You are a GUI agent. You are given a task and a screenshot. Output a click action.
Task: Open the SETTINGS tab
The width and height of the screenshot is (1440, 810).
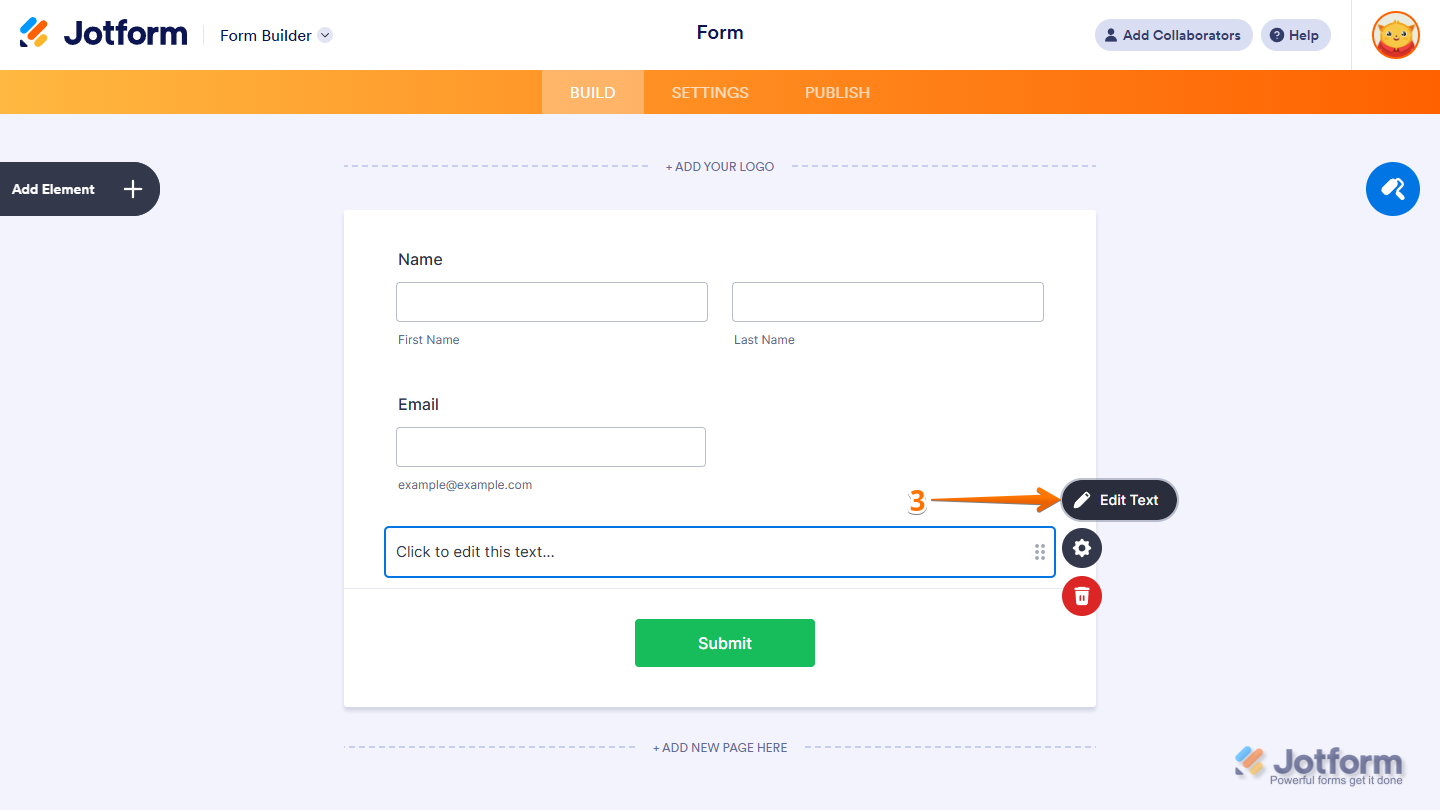click(710, 92)
